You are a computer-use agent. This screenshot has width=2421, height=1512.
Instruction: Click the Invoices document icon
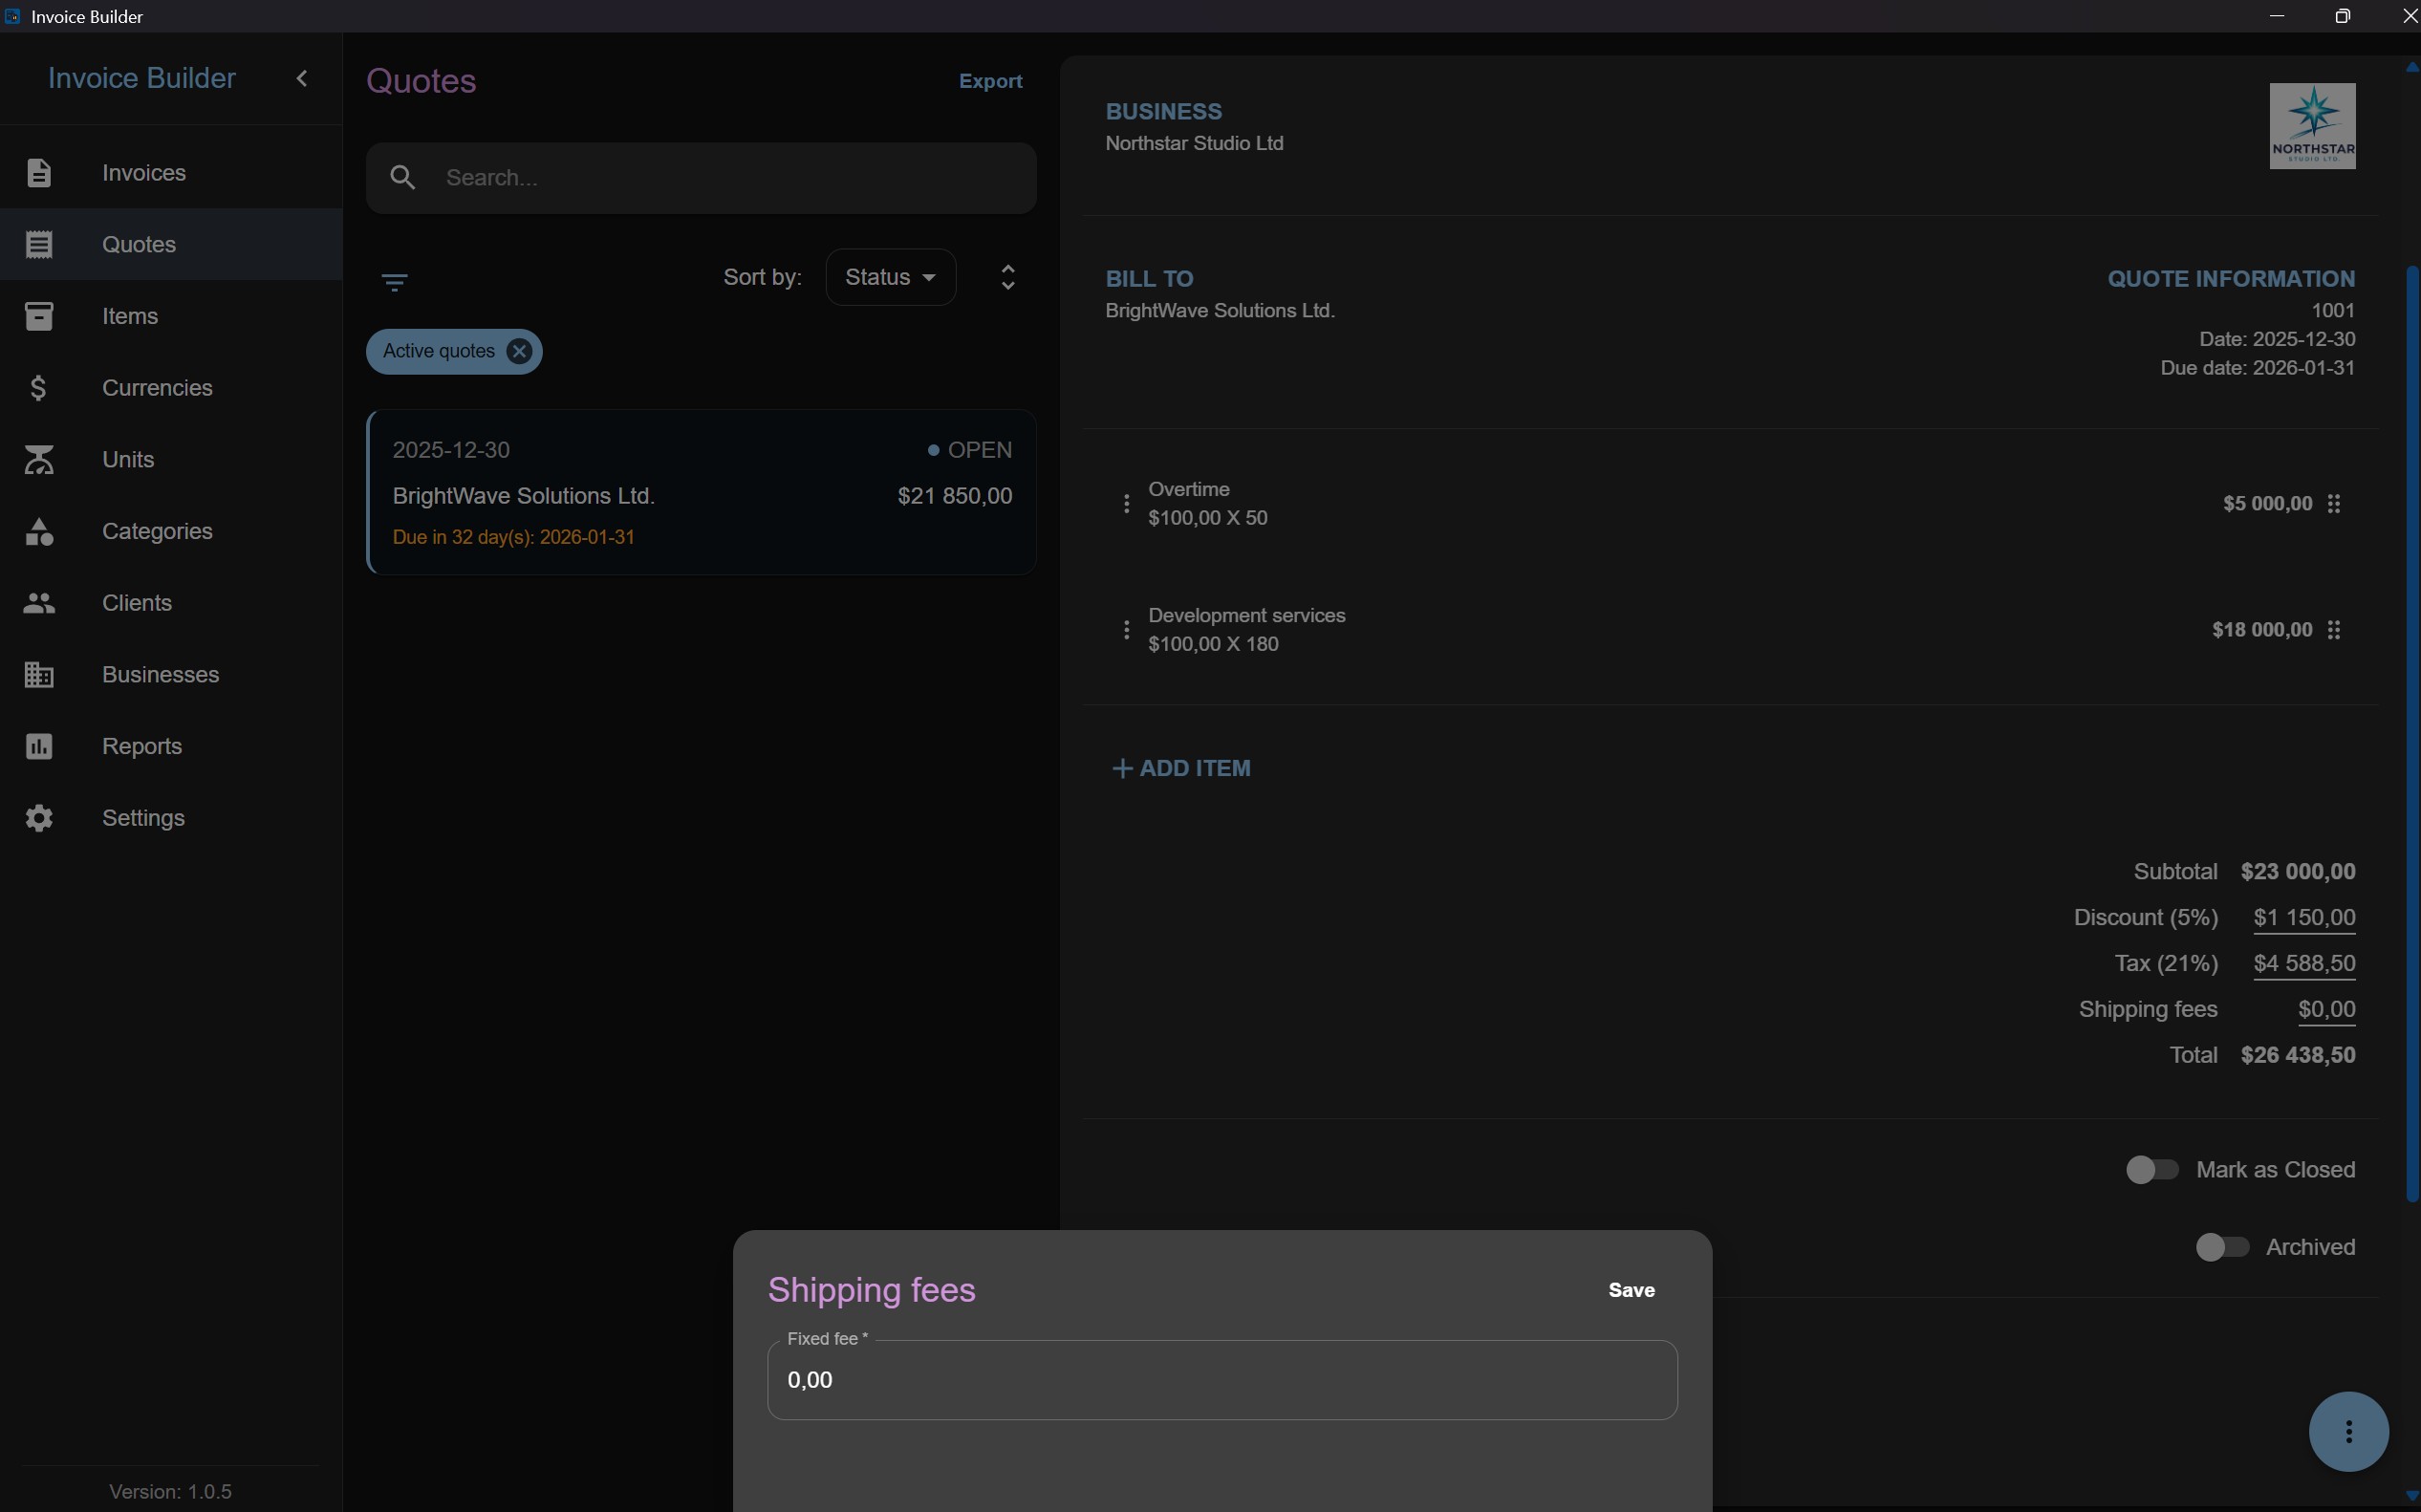click(39, 173)
